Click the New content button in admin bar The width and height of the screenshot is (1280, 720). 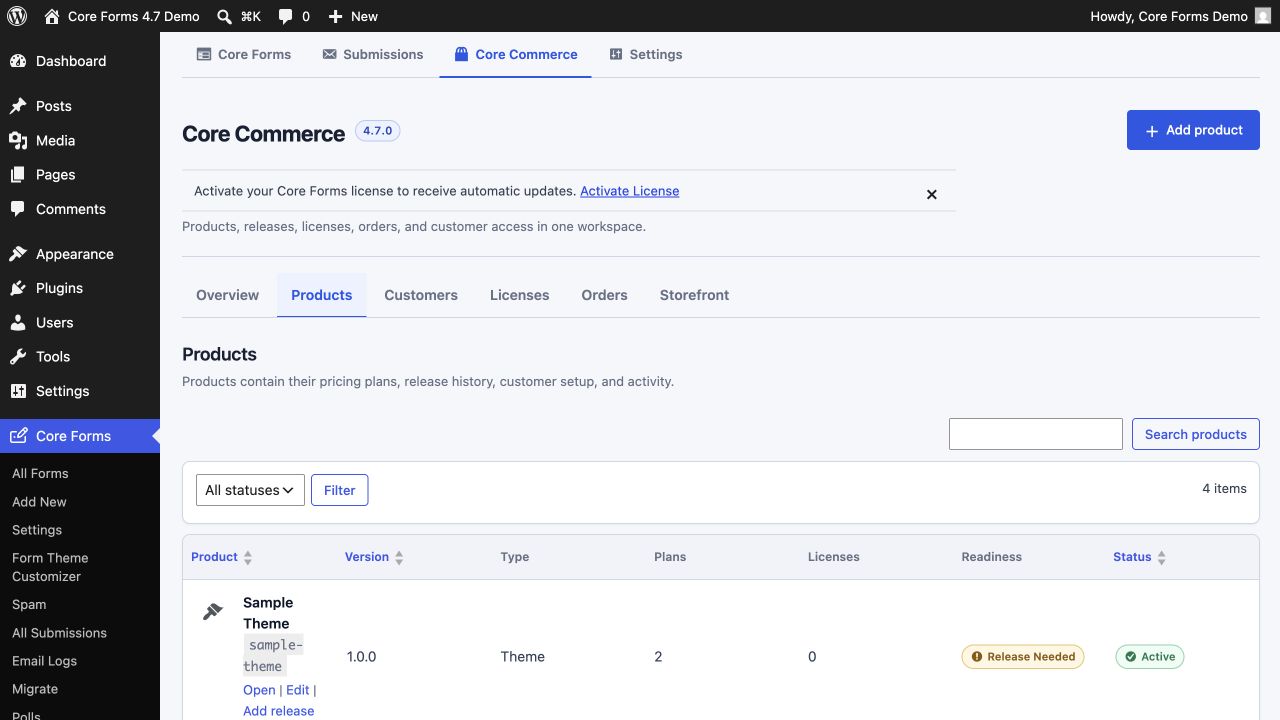[x=353, y=16]
